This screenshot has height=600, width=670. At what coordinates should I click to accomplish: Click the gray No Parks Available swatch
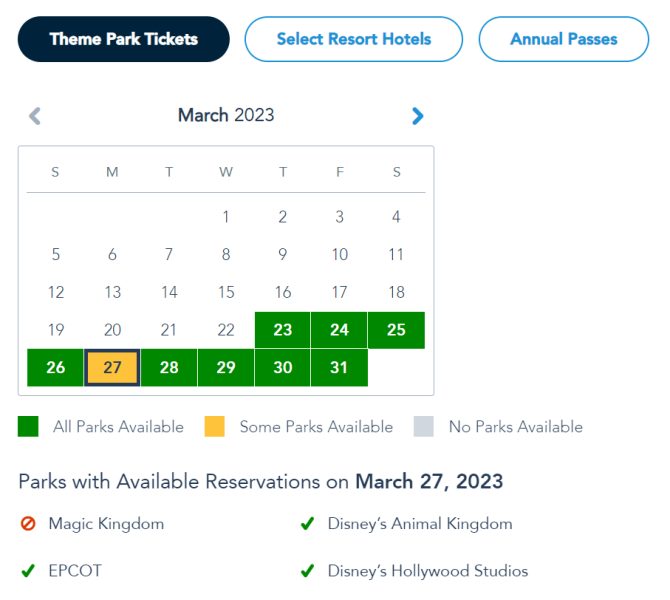click(x=424, y=427)
